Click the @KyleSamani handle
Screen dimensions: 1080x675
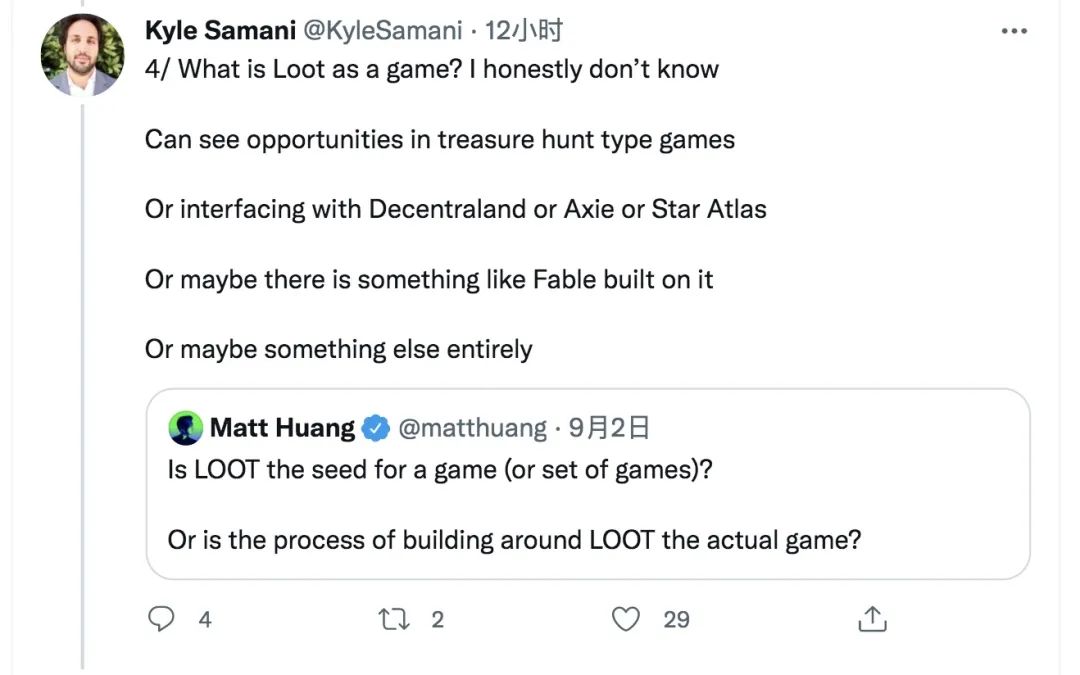382,31
